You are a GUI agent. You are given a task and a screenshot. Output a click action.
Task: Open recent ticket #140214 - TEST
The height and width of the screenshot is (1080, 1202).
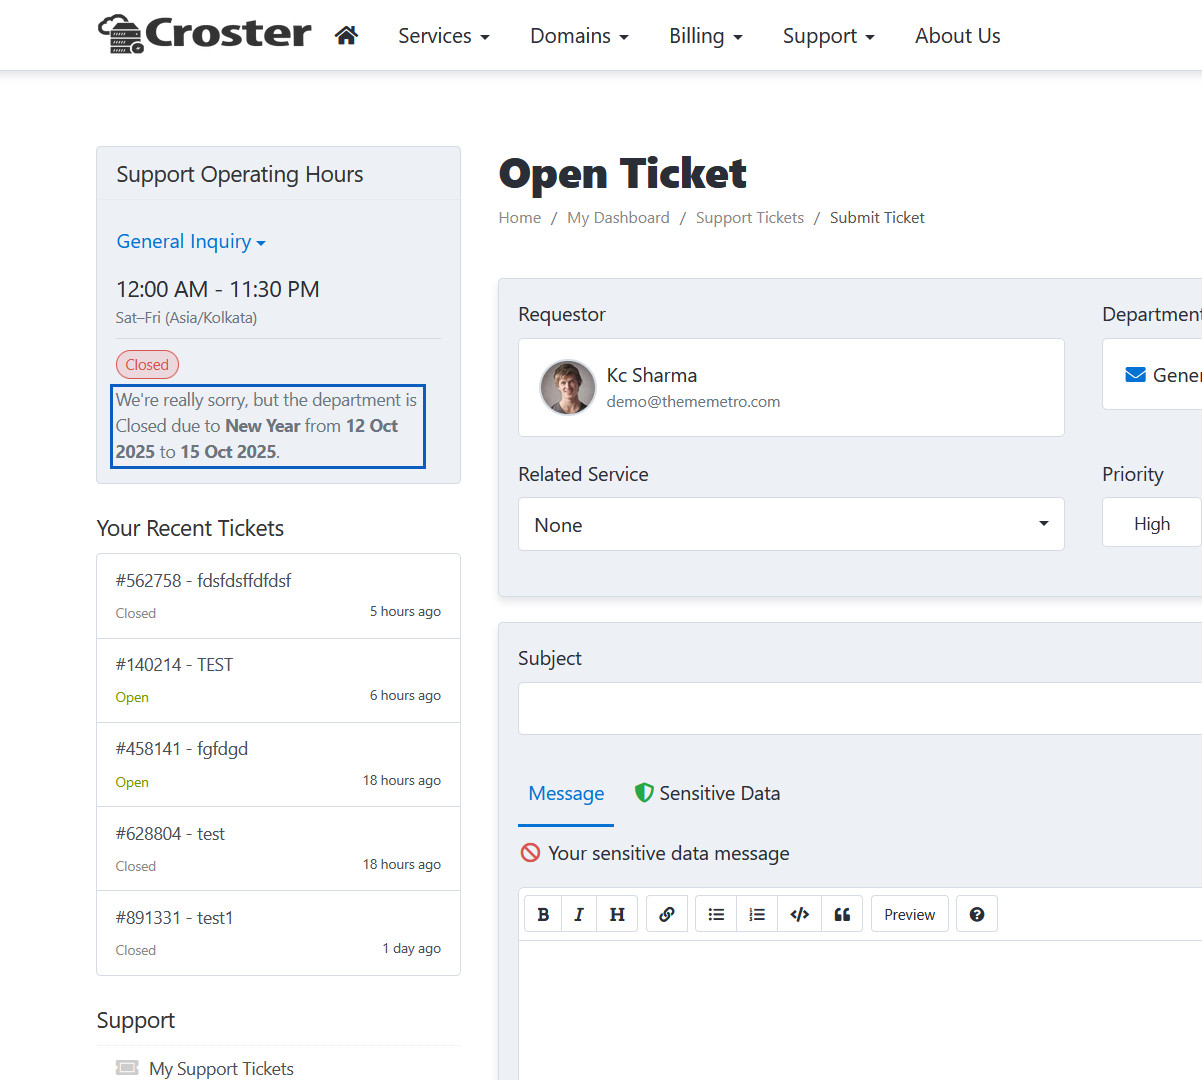[174, 665]
